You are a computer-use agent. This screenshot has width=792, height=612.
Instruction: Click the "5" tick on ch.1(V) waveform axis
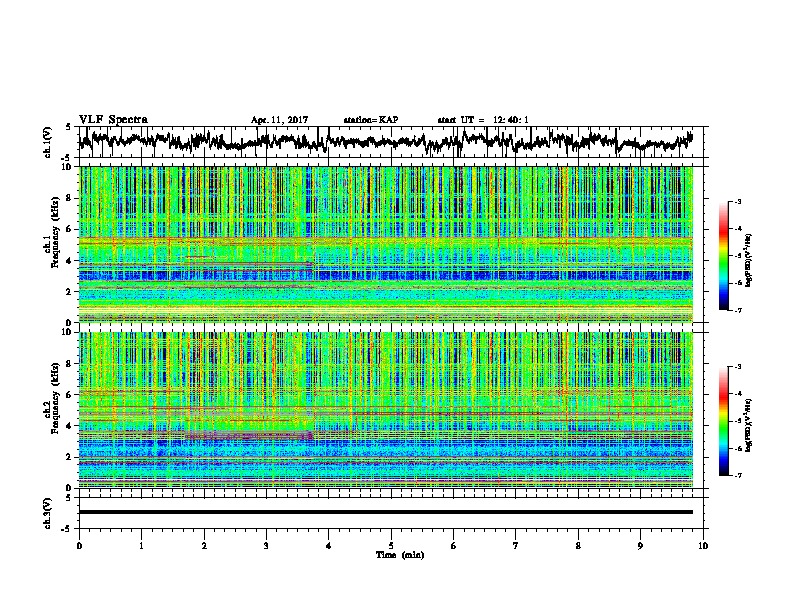[x=68, y=127]
